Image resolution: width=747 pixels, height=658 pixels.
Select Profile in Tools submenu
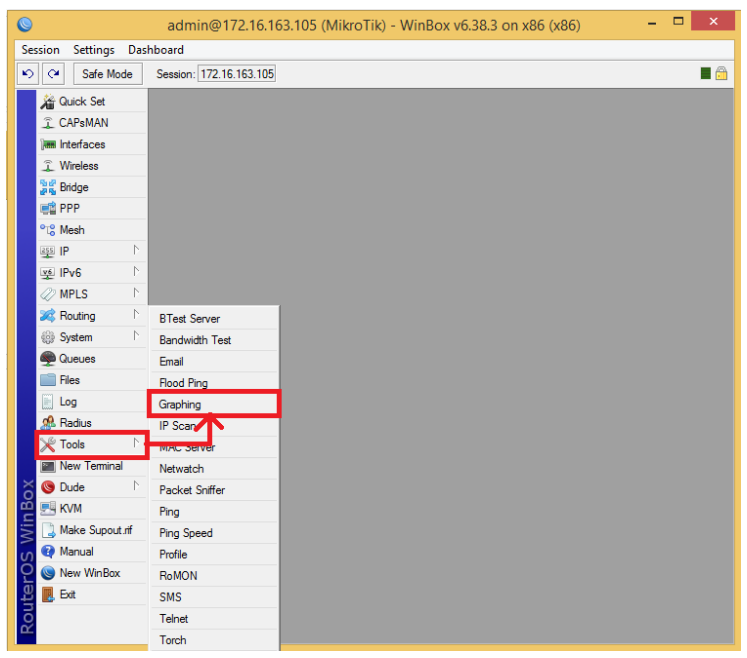tap(214, 555)
